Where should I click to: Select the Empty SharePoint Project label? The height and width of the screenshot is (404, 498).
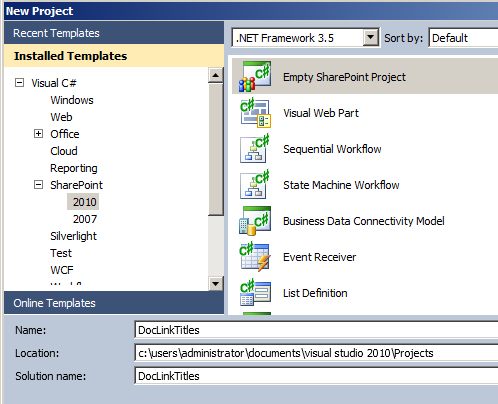[x=344, y=77]
